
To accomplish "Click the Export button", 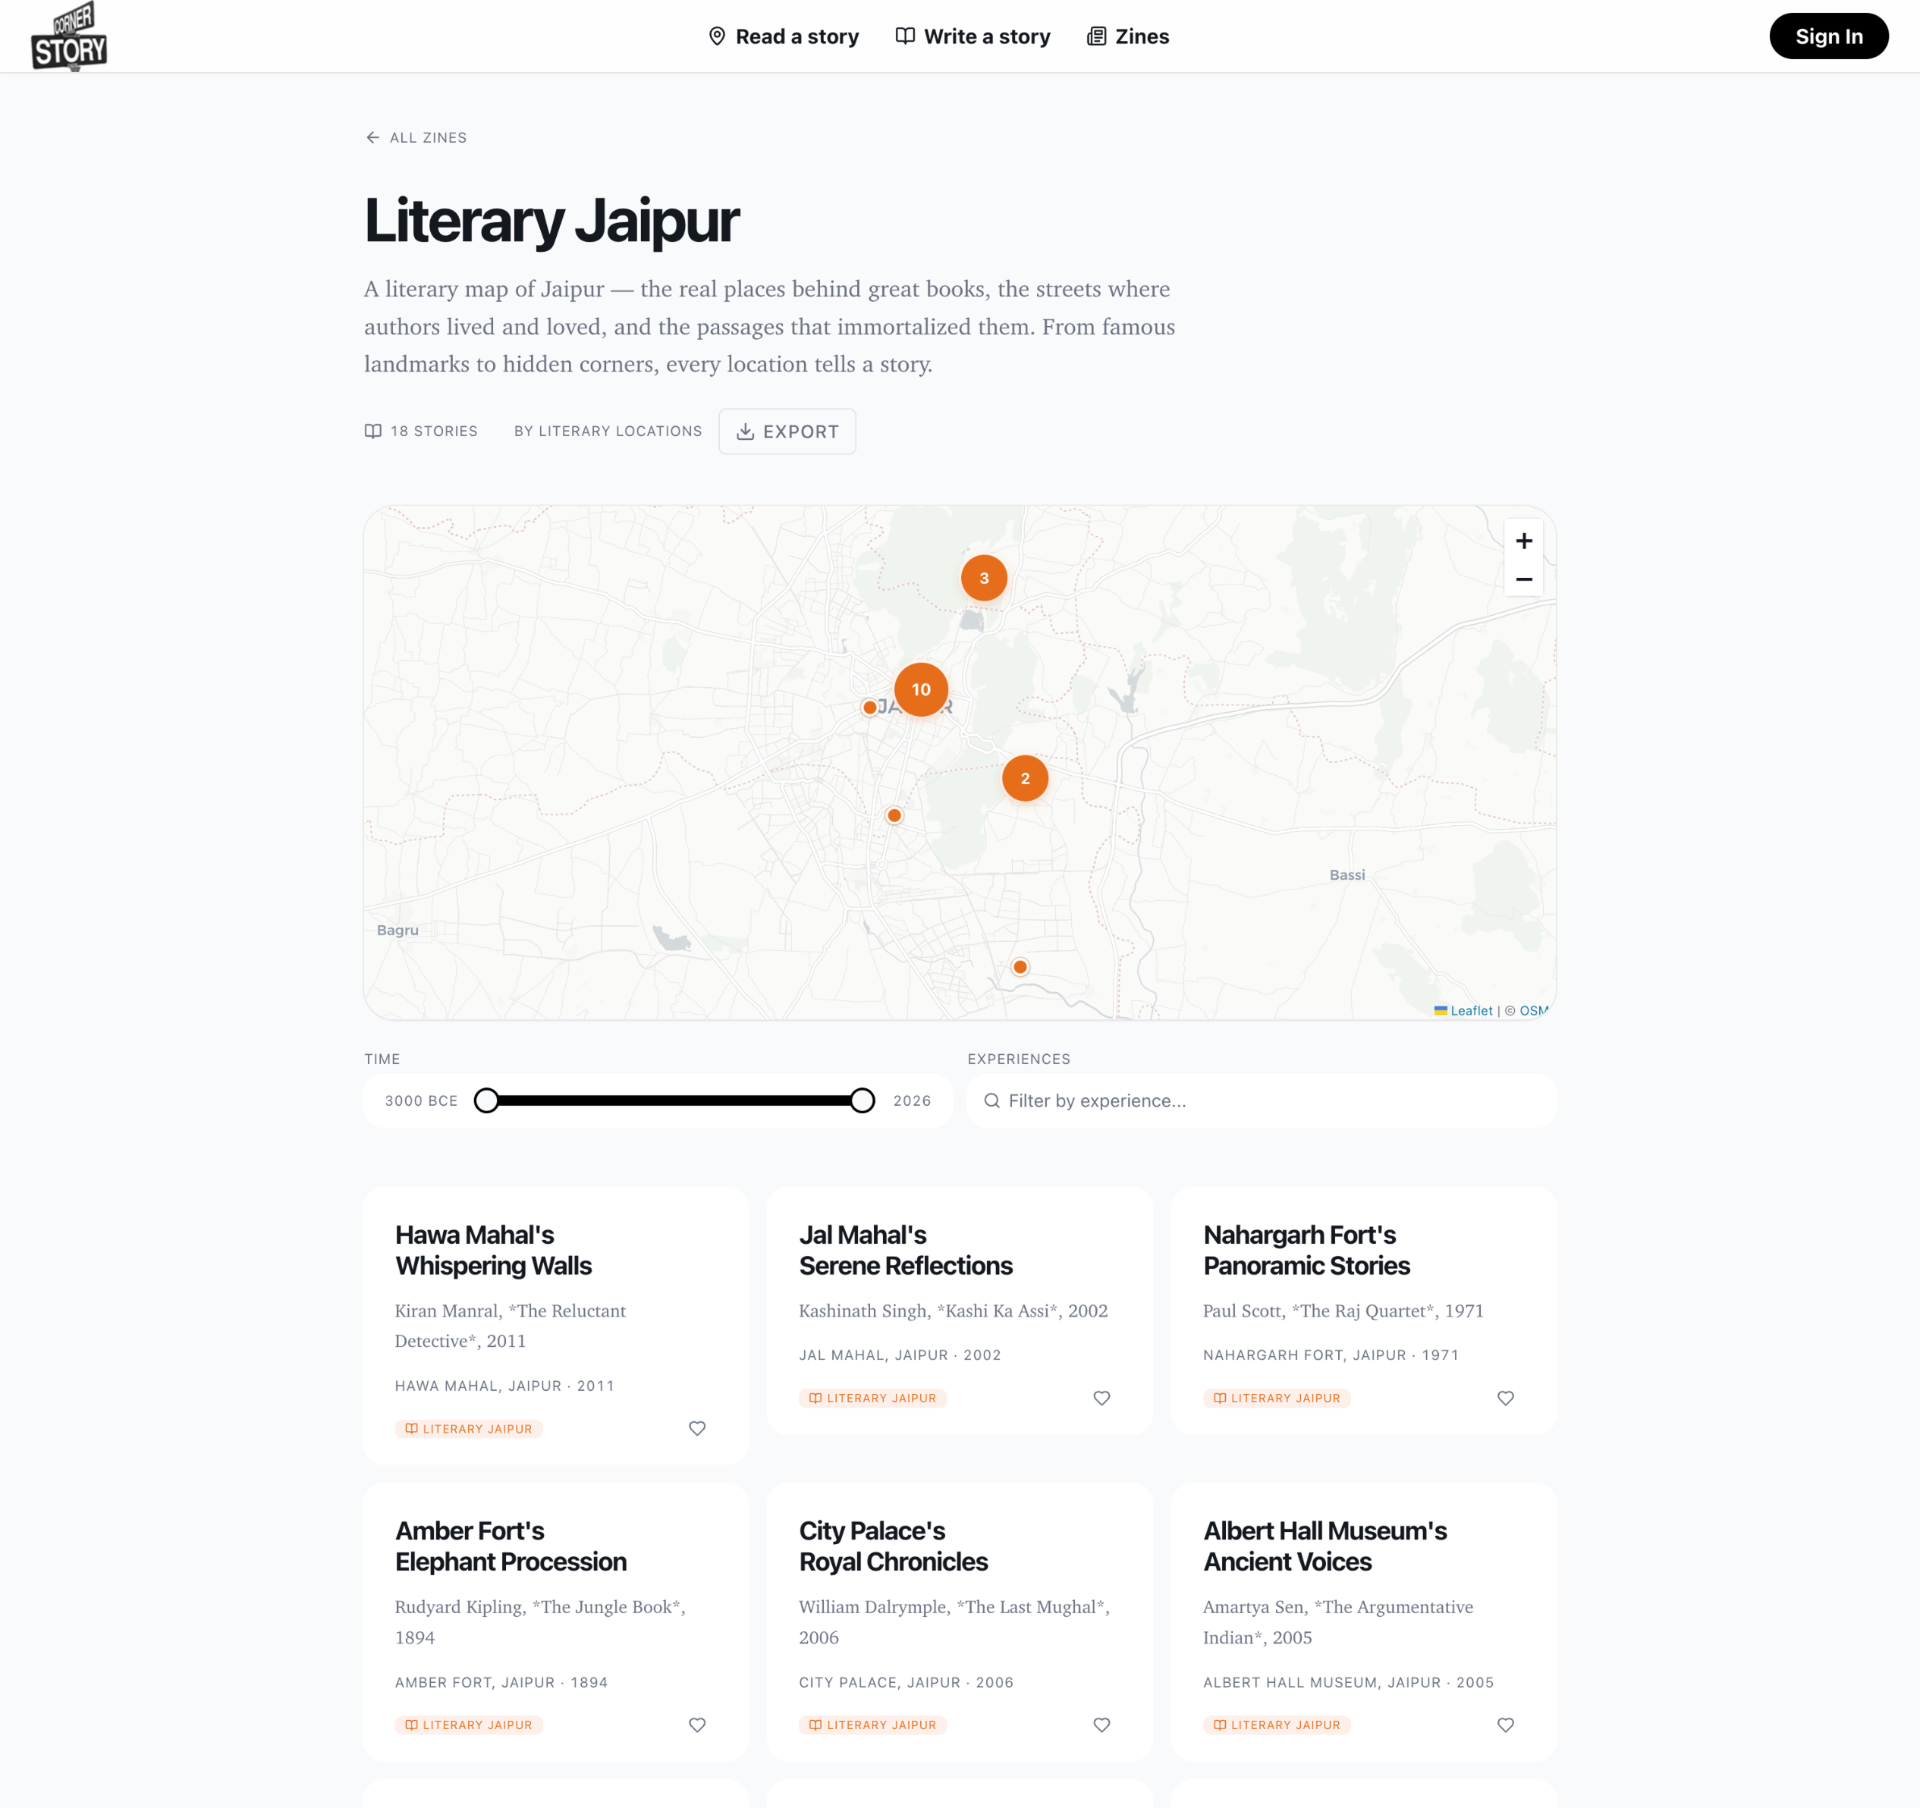I will pyautogui.click(x=787, y=432).
